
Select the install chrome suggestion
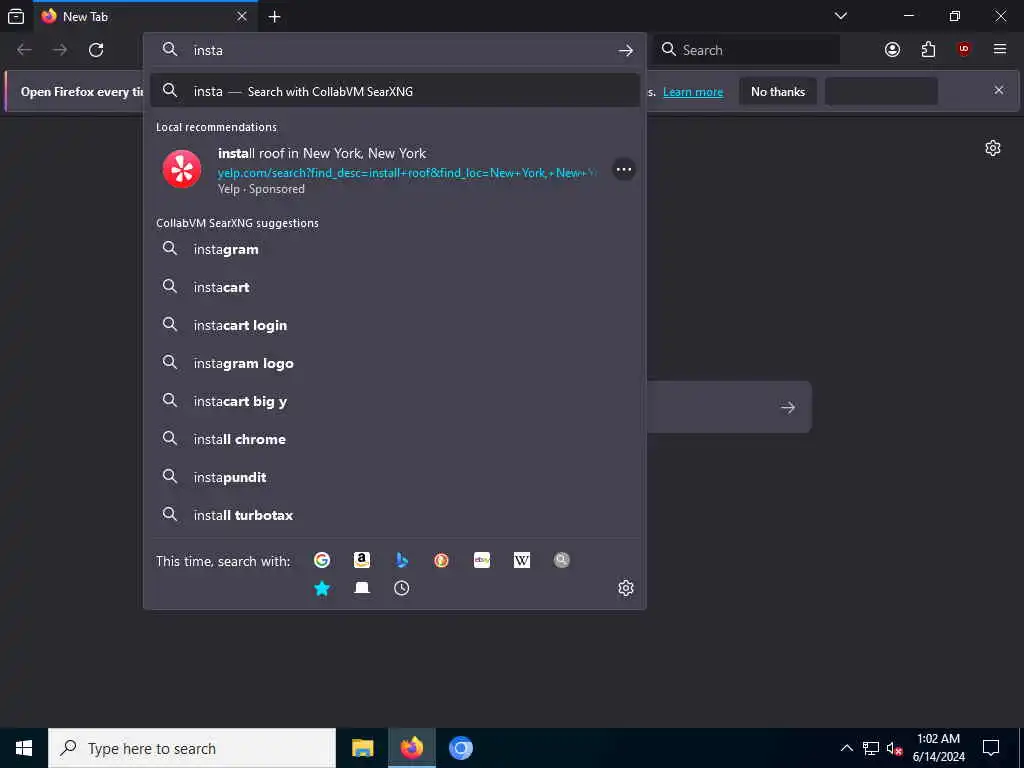(x=394, y=439)
